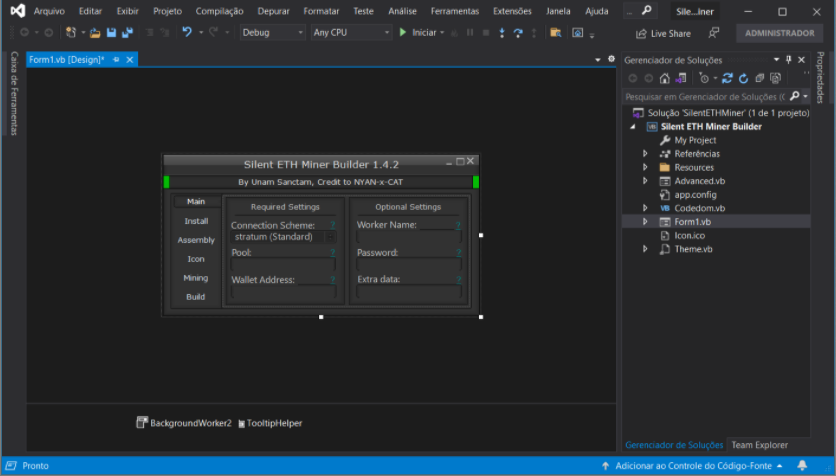
Task: Click the Sync with Active Document icon
Action: pos(727,78)
